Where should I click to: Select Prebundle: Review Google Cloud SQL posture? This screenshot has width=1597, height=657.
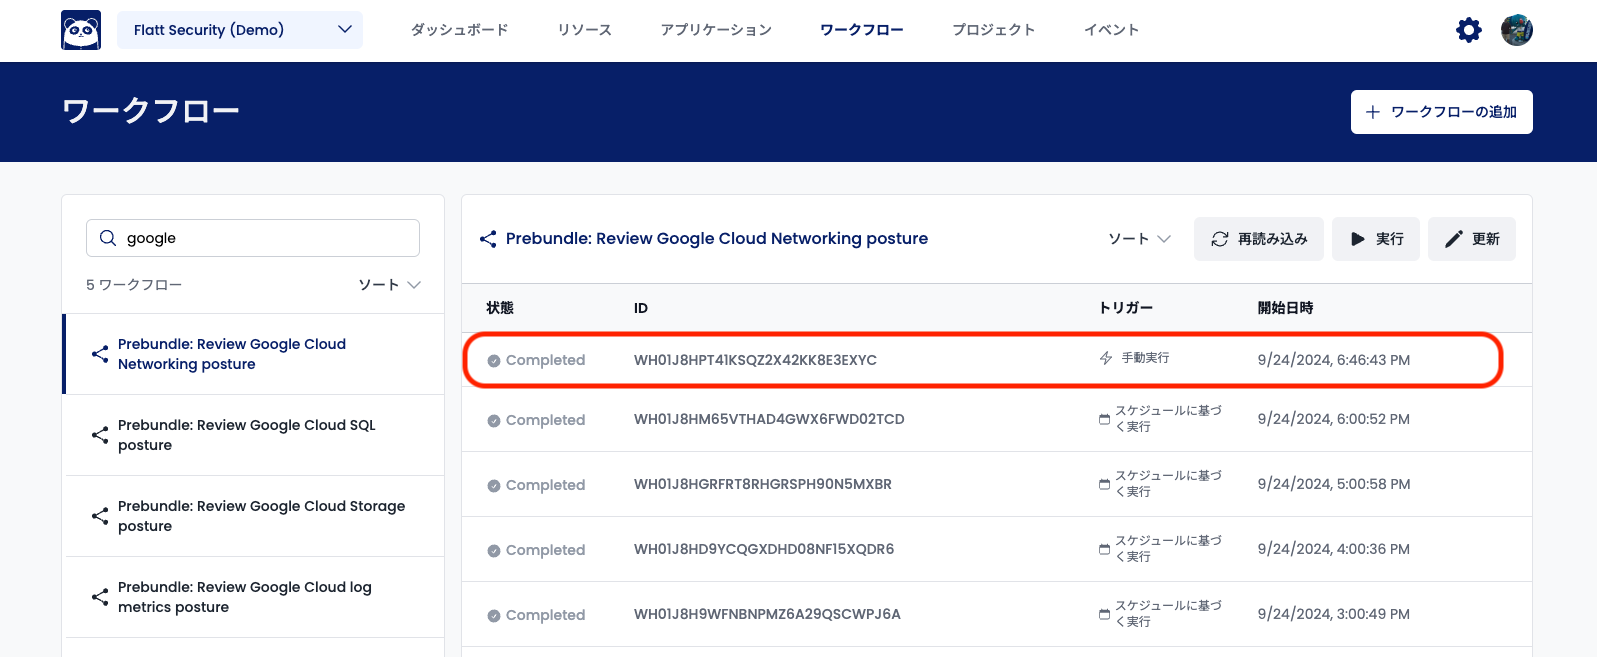click(x=254, y=435)
